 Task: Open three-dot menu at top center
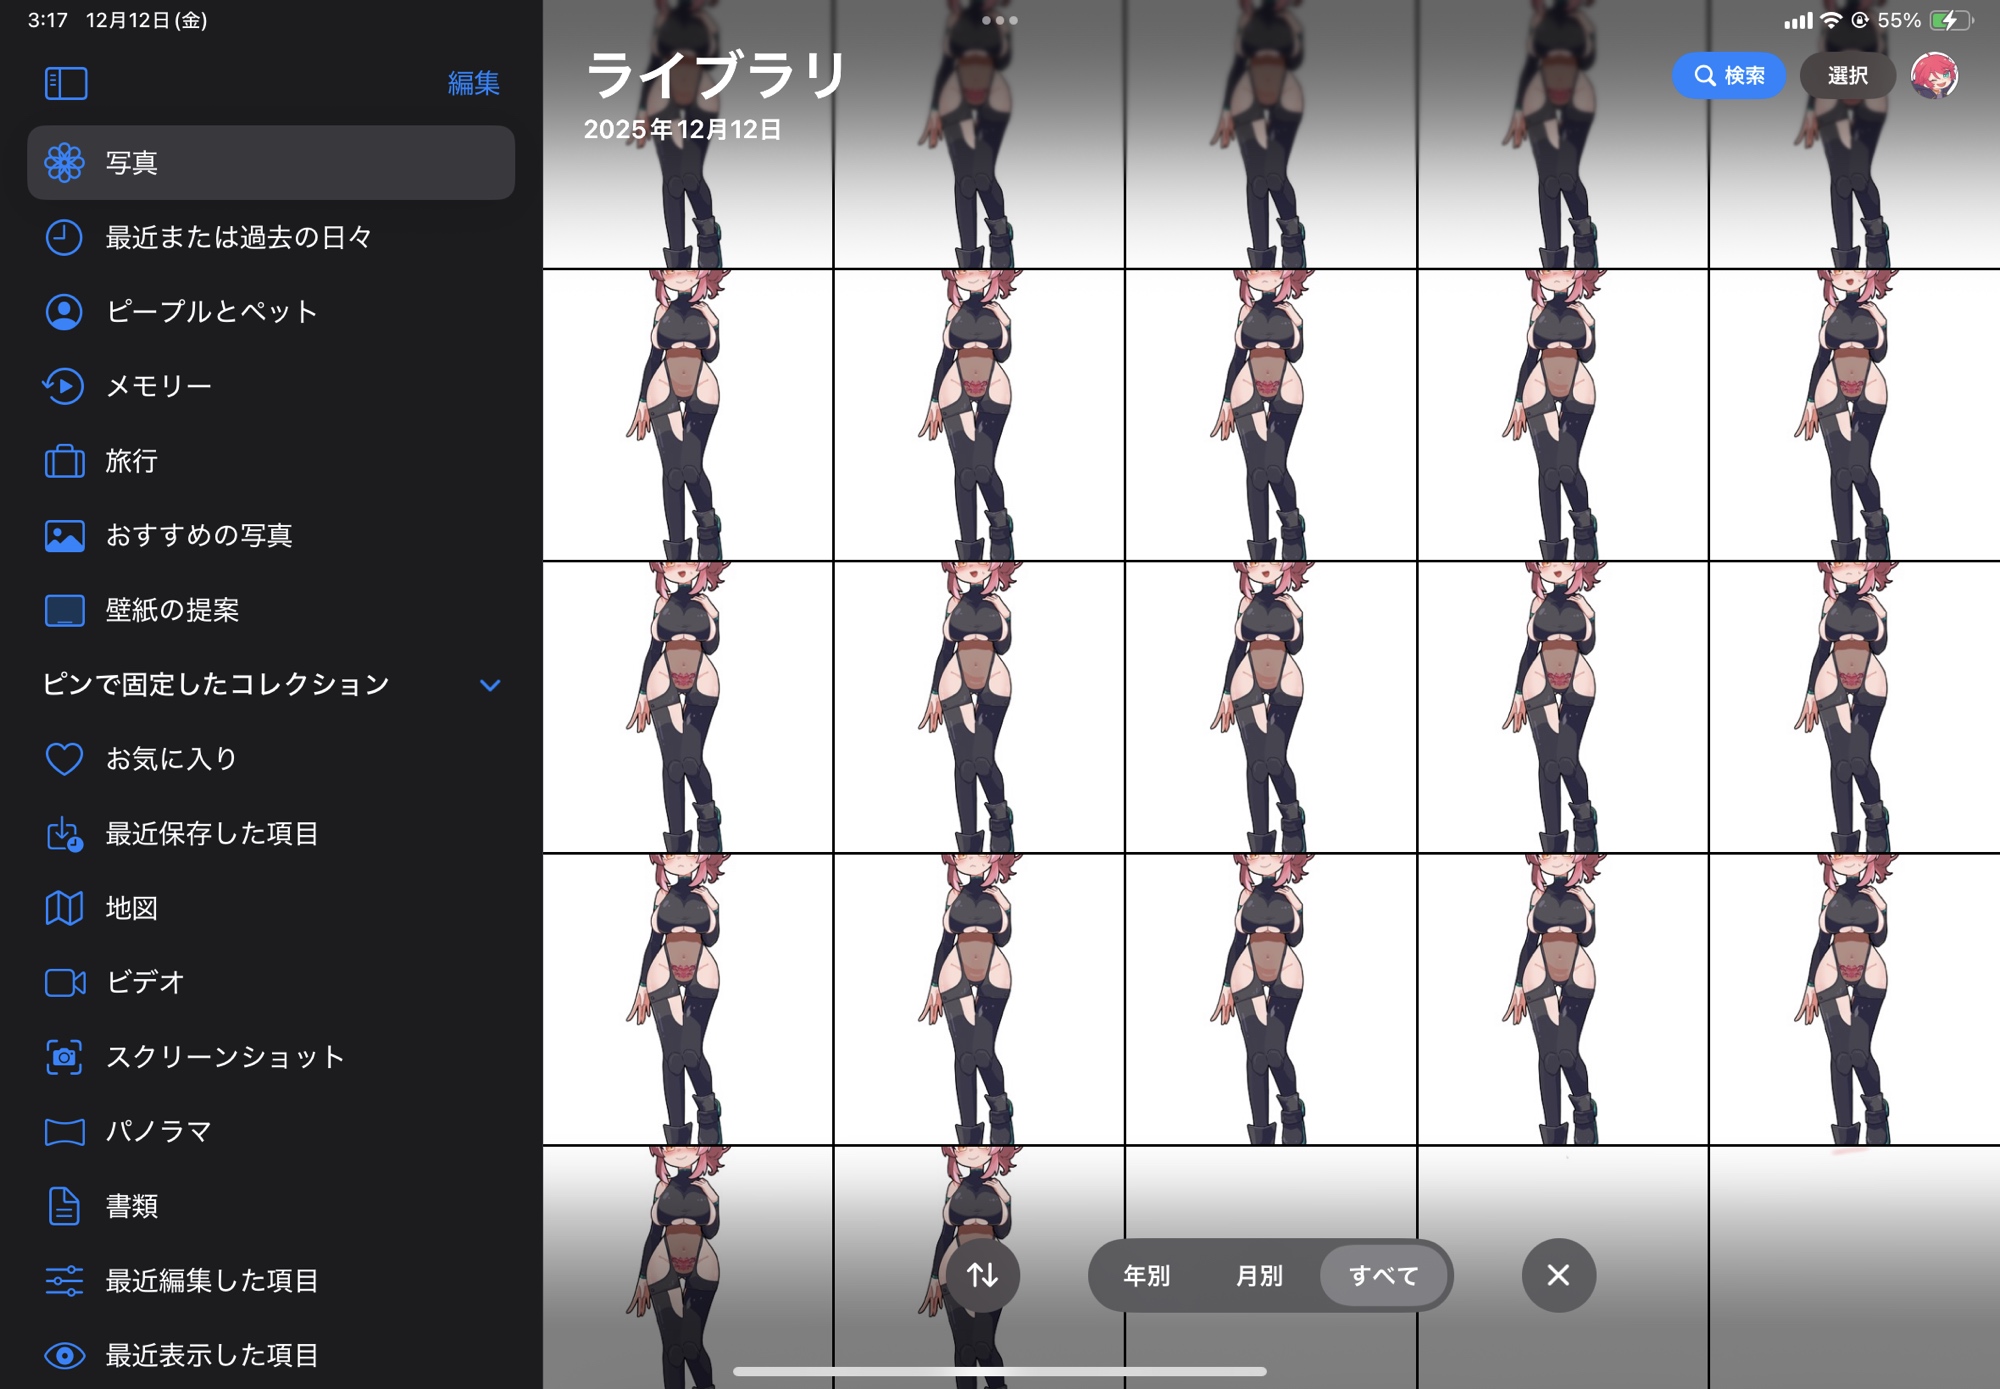[x=999, y=20]
